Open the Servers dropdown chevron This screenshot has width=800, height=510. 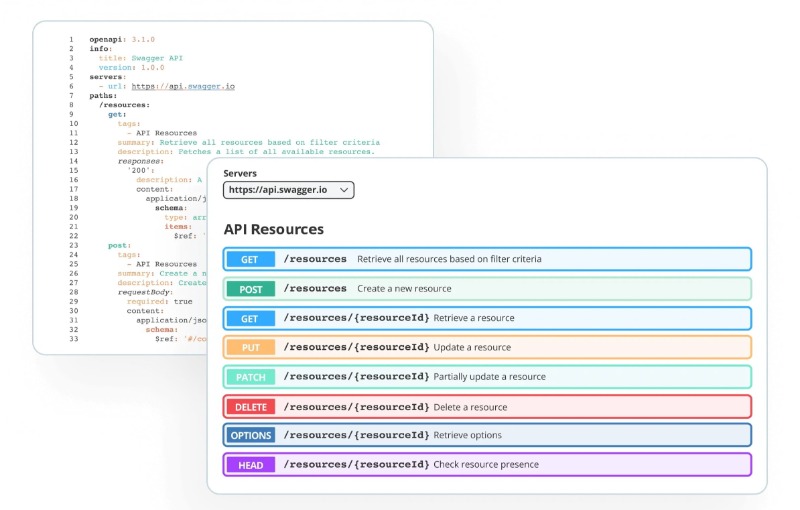point(344,190)
